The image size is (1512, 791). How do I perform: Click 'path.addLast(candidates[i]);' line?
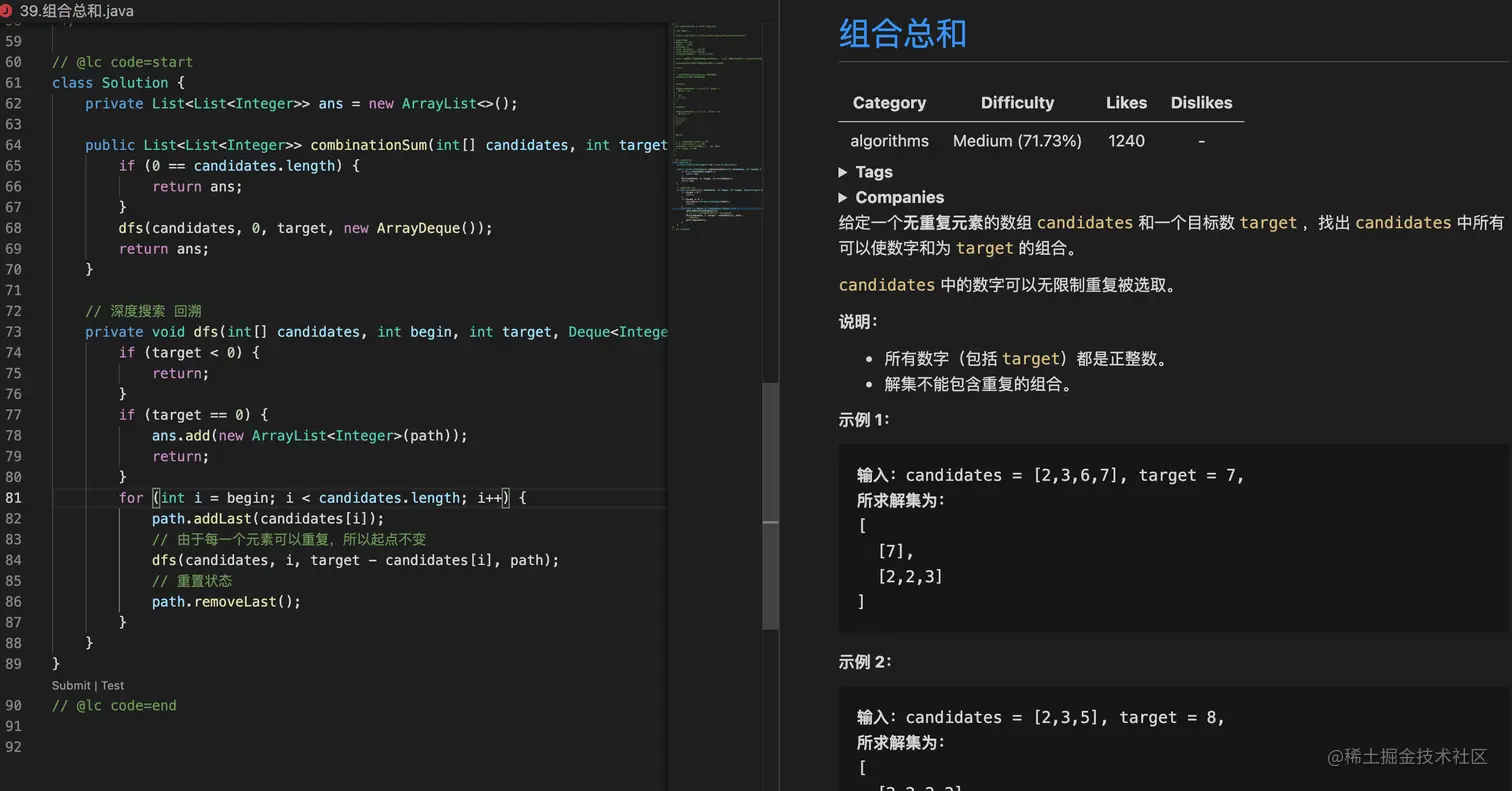(x=268, y=518)
